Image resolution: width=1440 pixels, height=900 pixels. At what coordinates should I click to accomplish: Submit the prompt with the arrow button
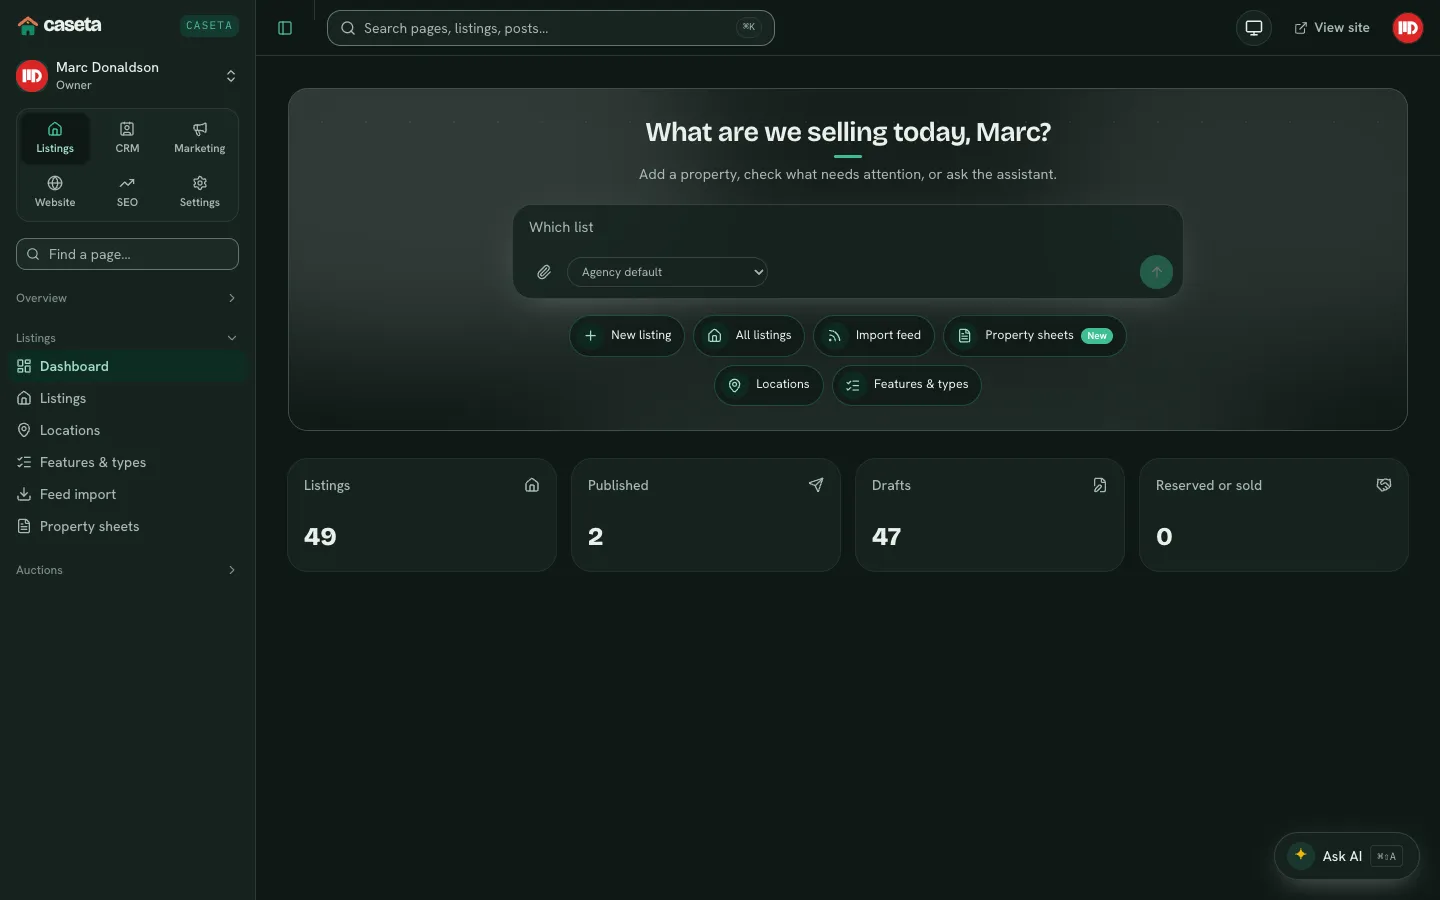[x=1156, y=272]
